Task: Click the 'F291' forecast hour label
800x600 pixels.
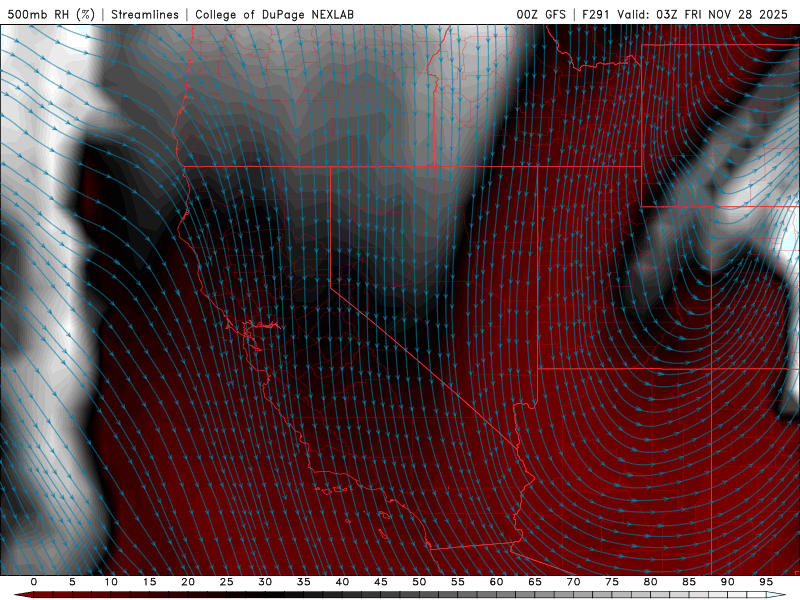Action: 596,14
